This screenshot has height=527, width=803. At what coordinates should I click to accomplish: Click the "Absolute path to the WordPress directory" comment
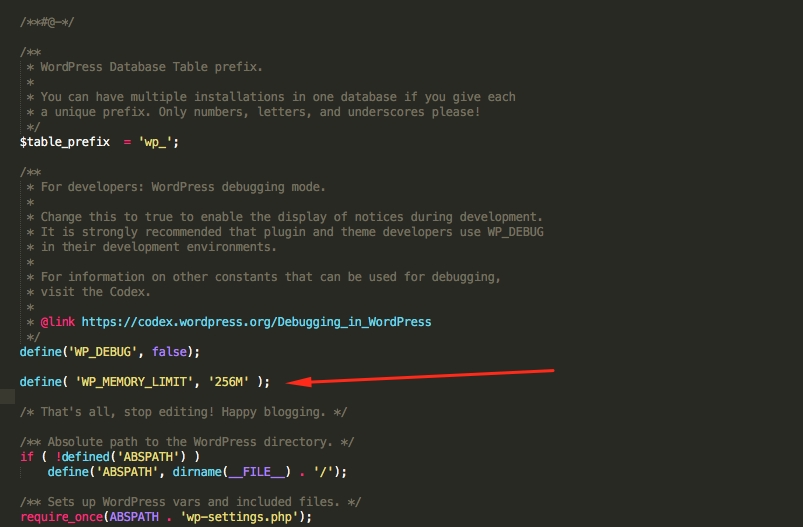tap(186, 442)
